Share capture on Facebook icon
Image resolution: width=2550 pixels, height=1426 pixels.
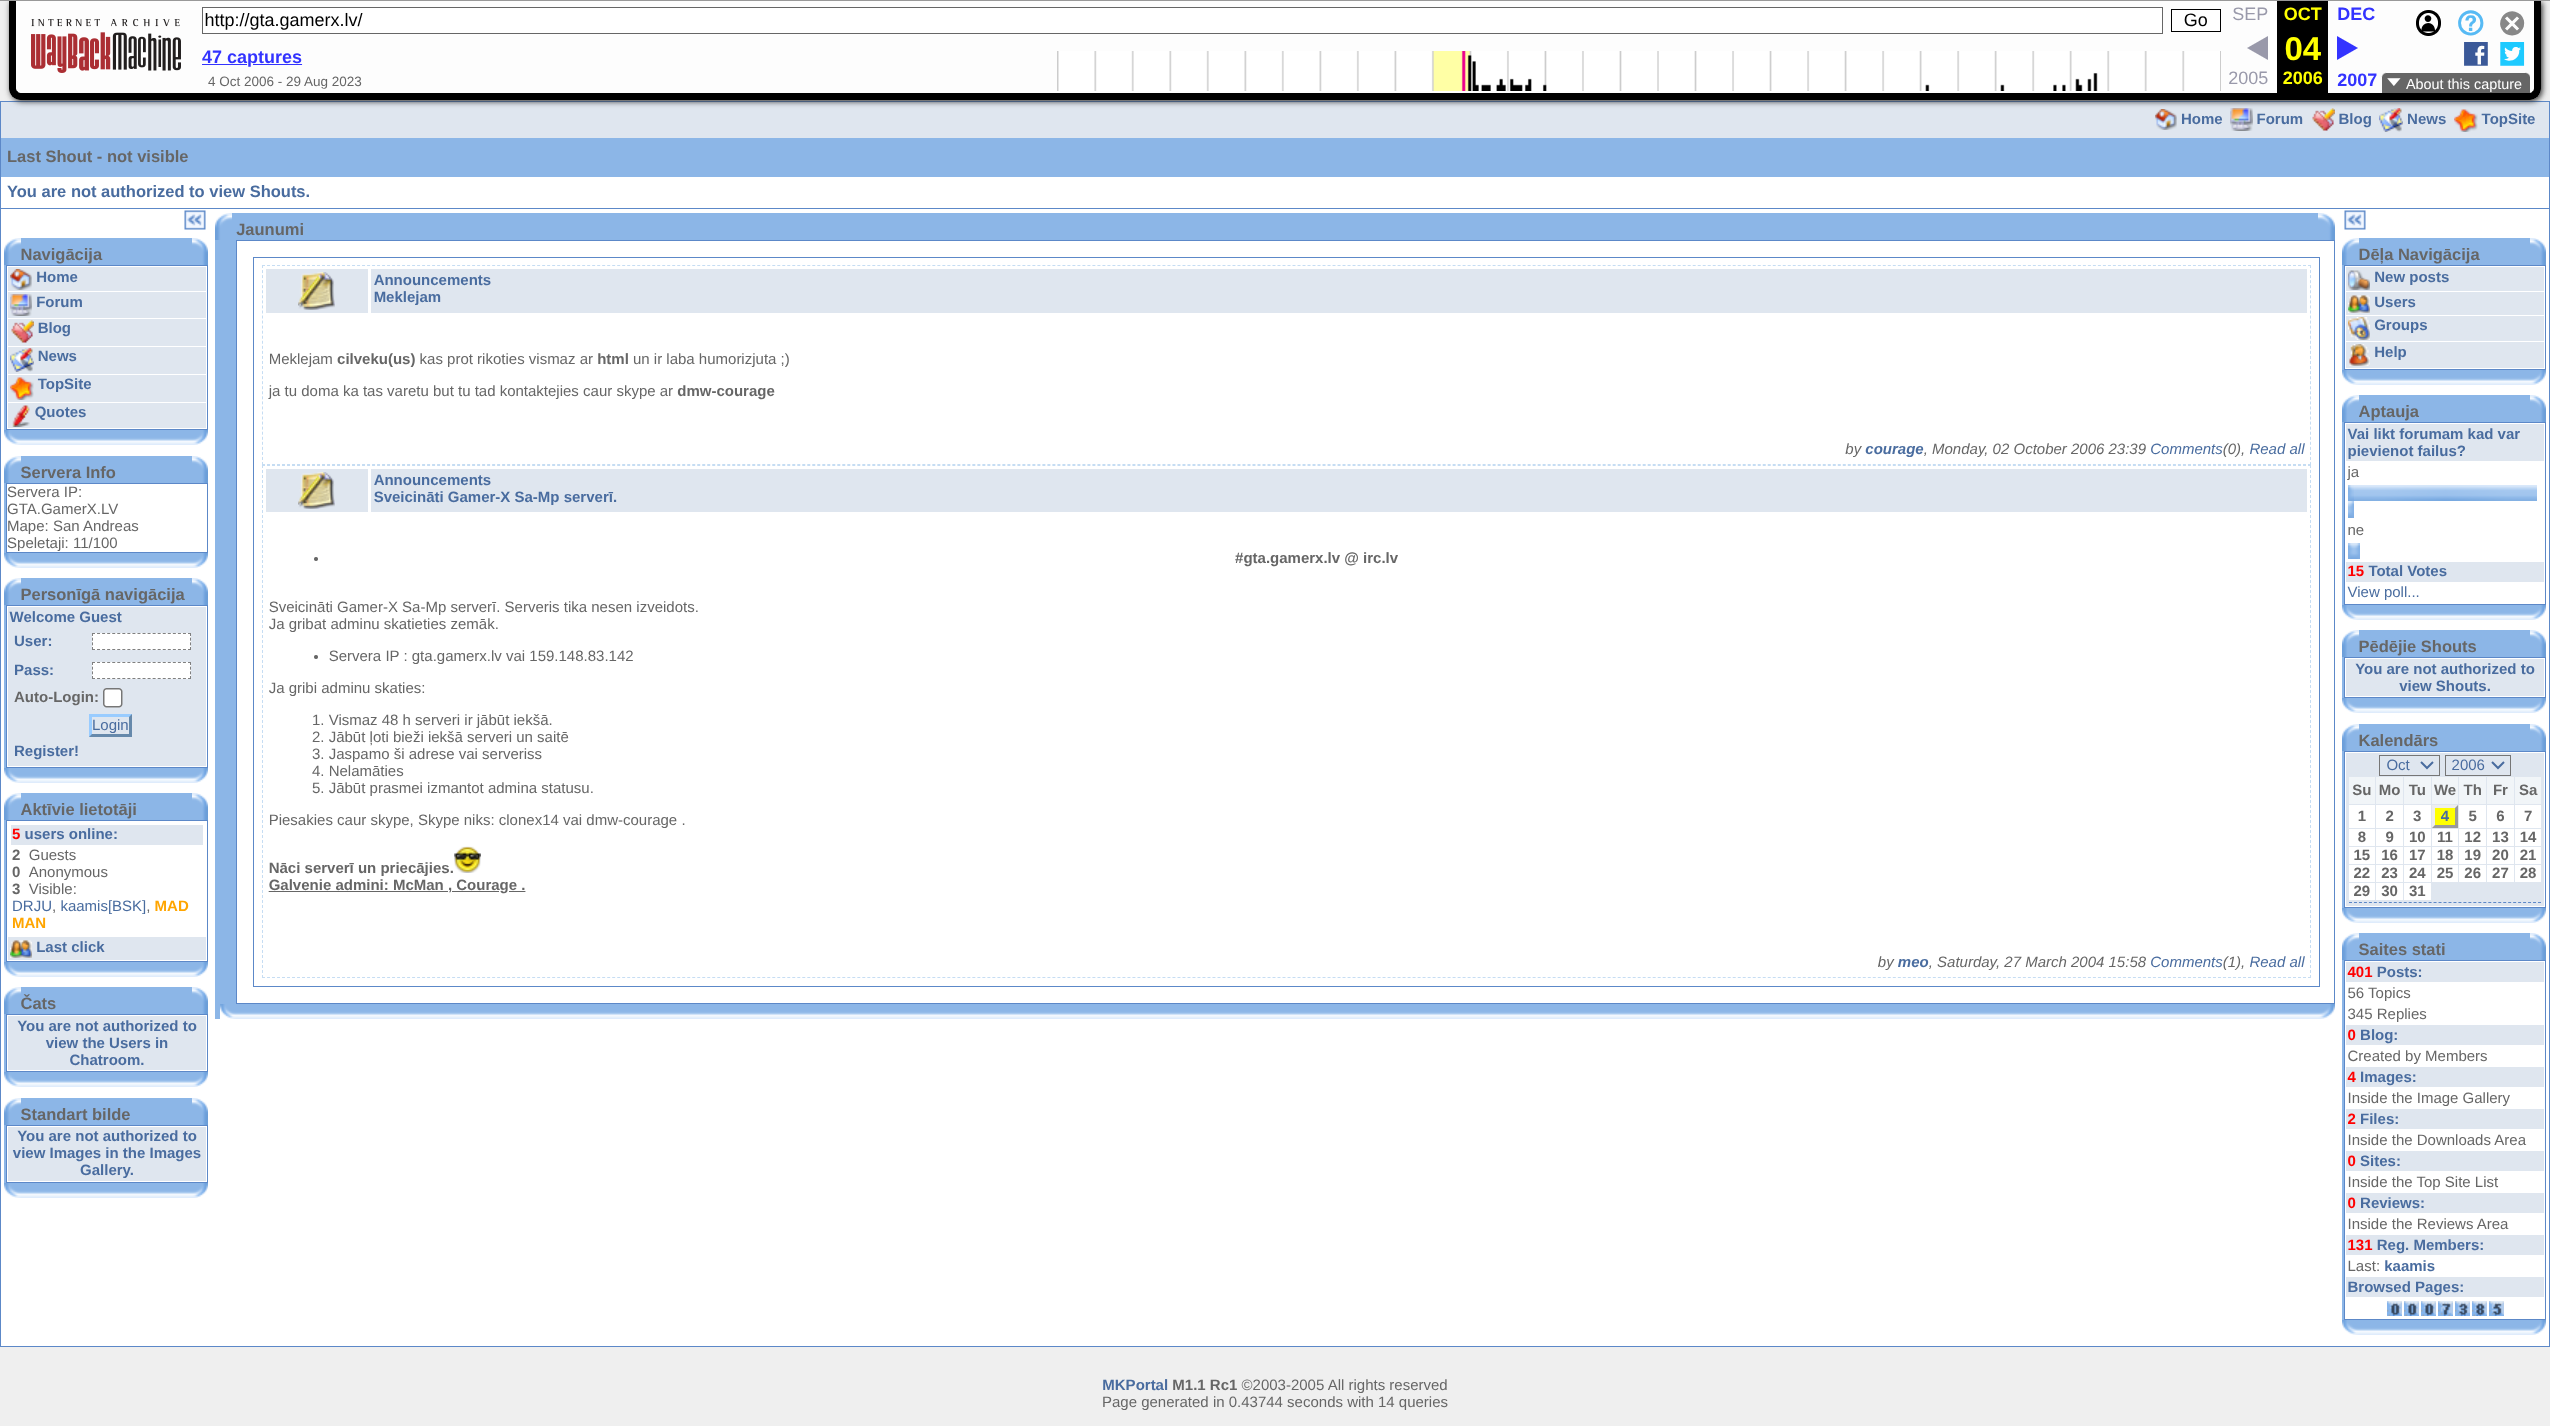click(x=2476, y=54)
